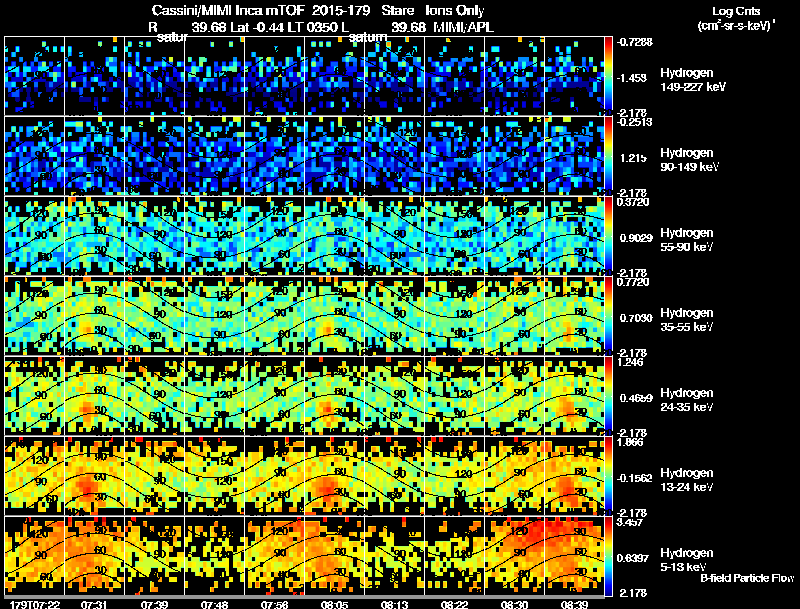Click the Cassini/MIMI Inca mTOF title text

coord(228,10)
